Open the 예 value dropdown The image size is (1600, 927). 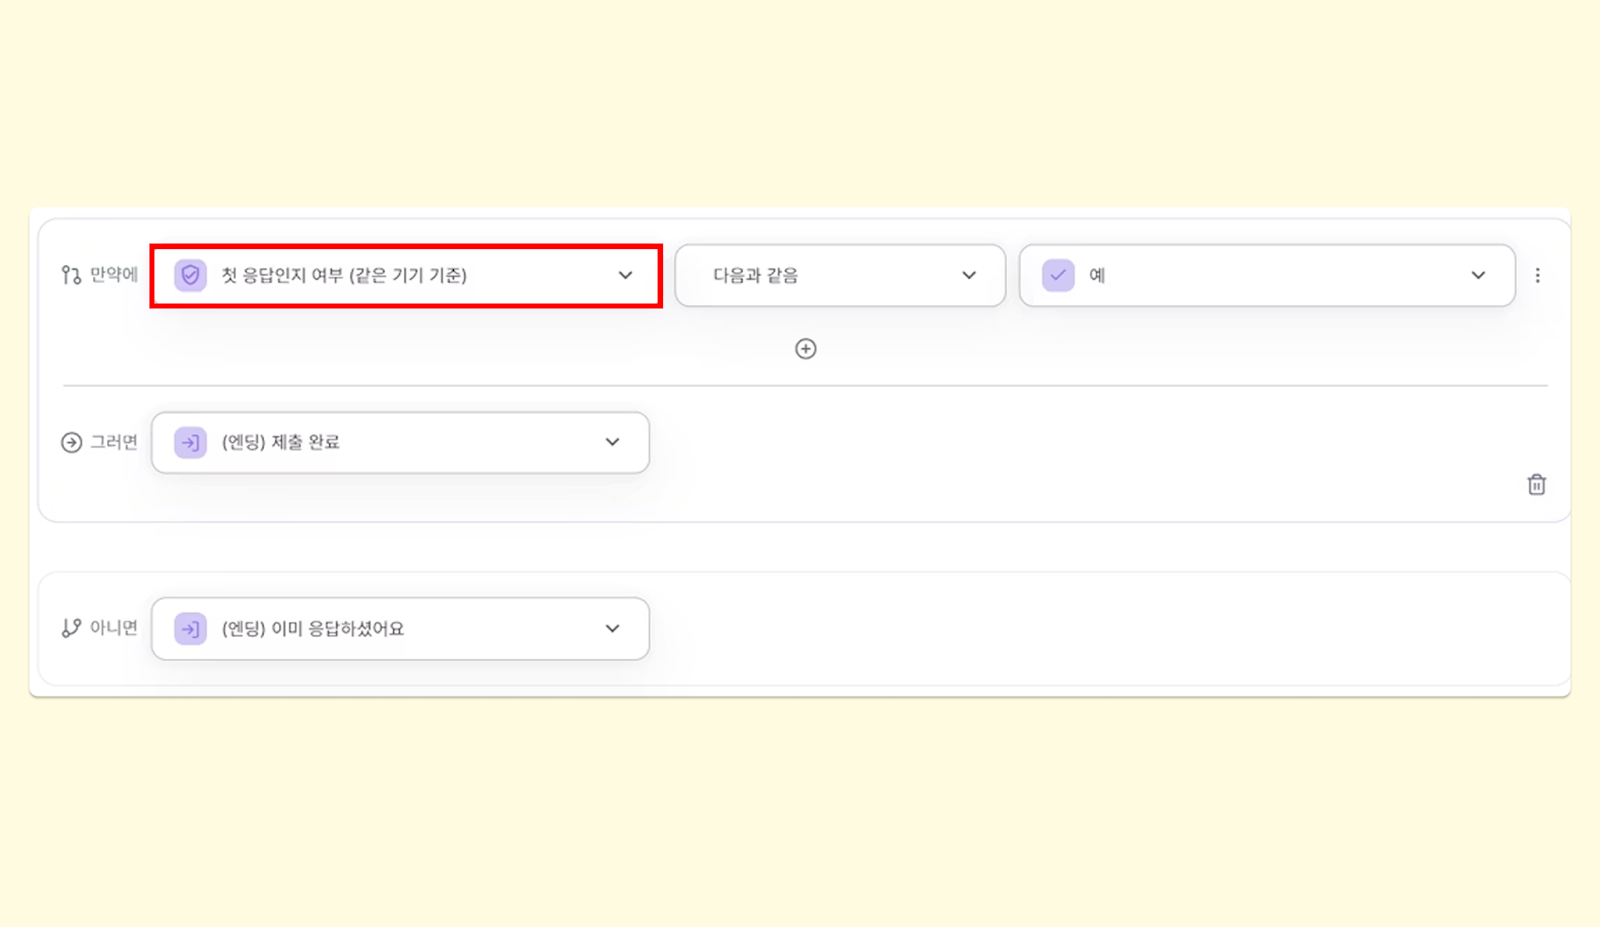coord(1266,275)
